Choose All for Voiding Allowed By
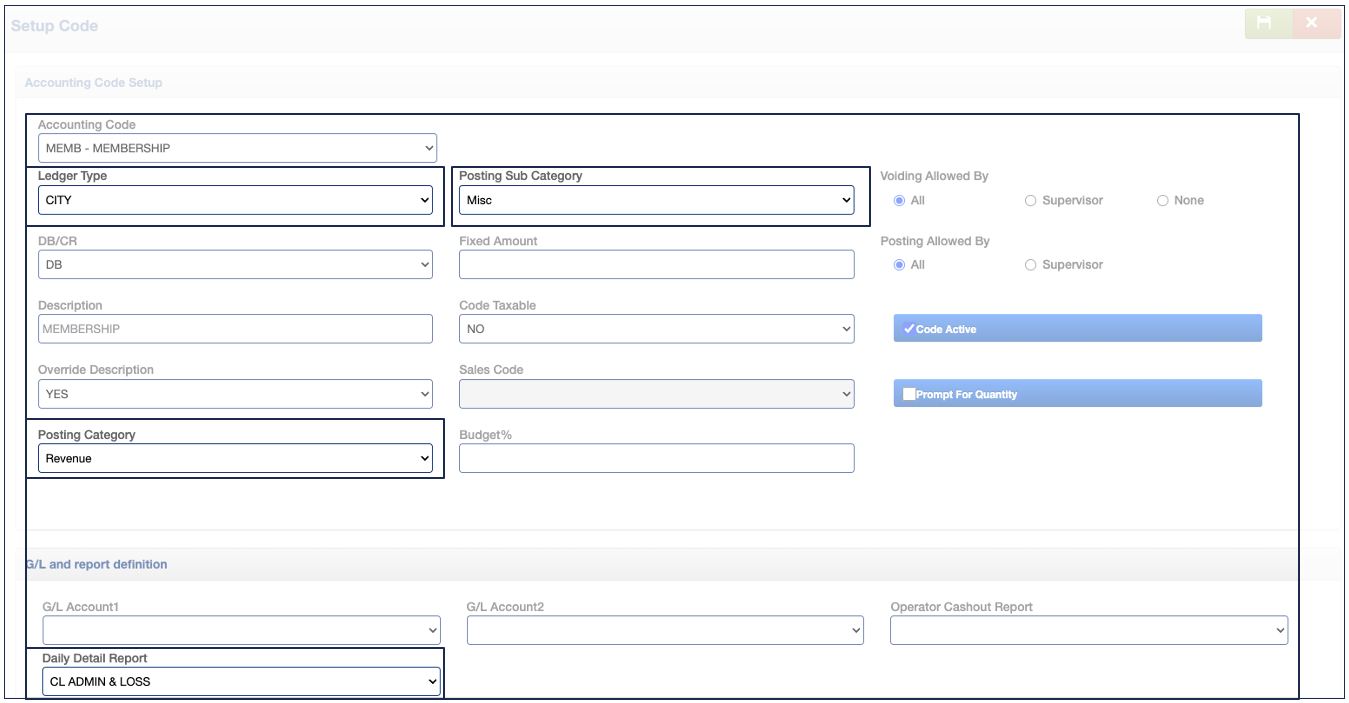This screenshot has height=703, width=1349. (900, 201)
